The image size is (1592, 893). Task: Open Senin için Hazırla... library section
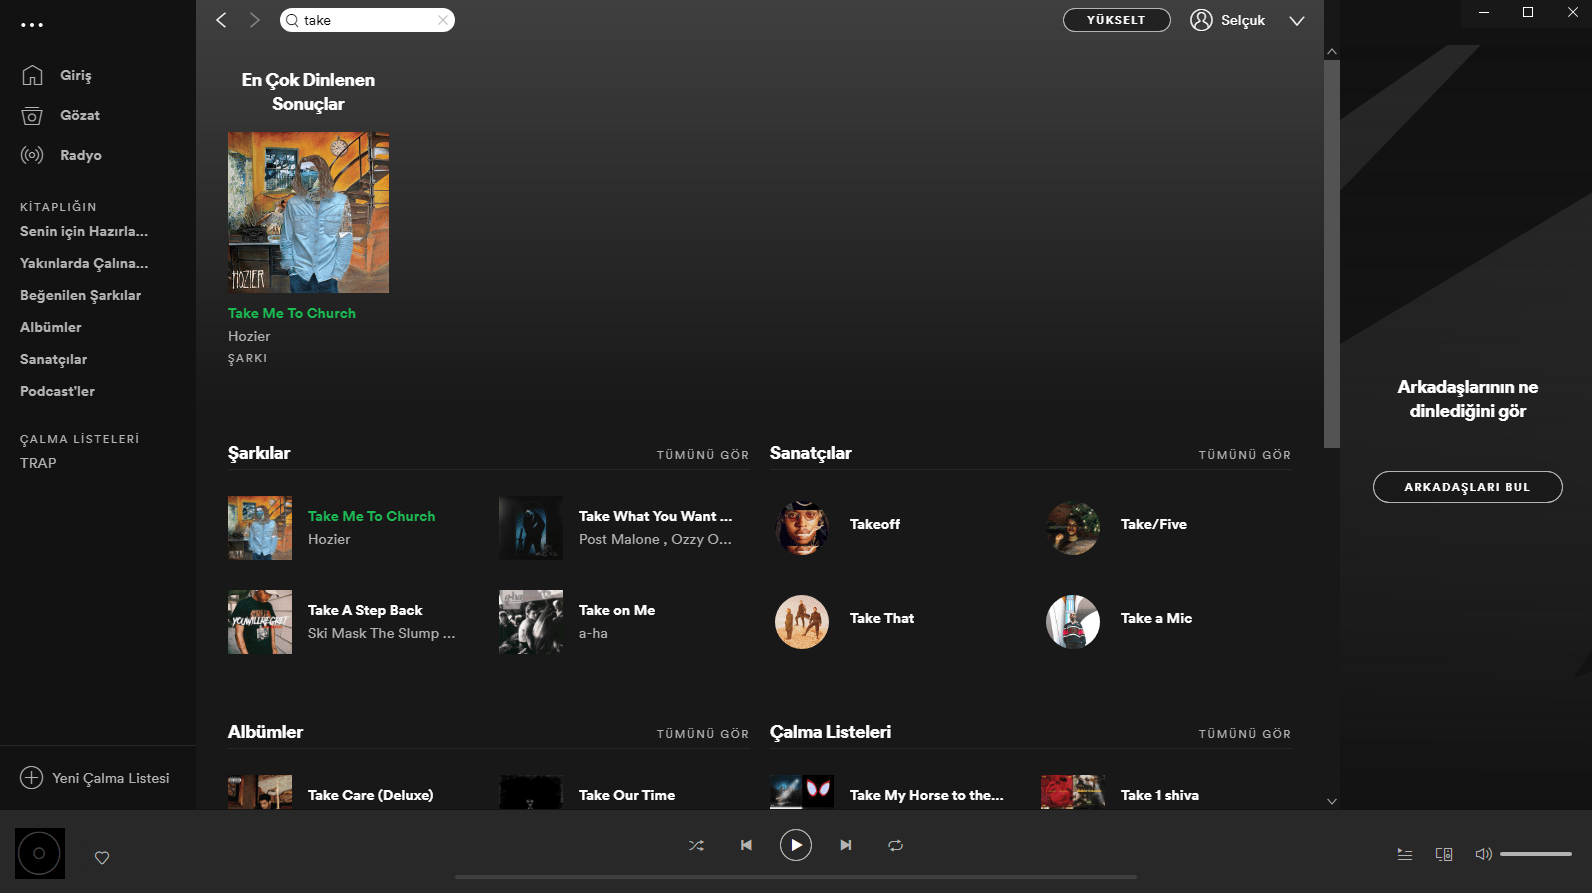(x=84, y=231)
